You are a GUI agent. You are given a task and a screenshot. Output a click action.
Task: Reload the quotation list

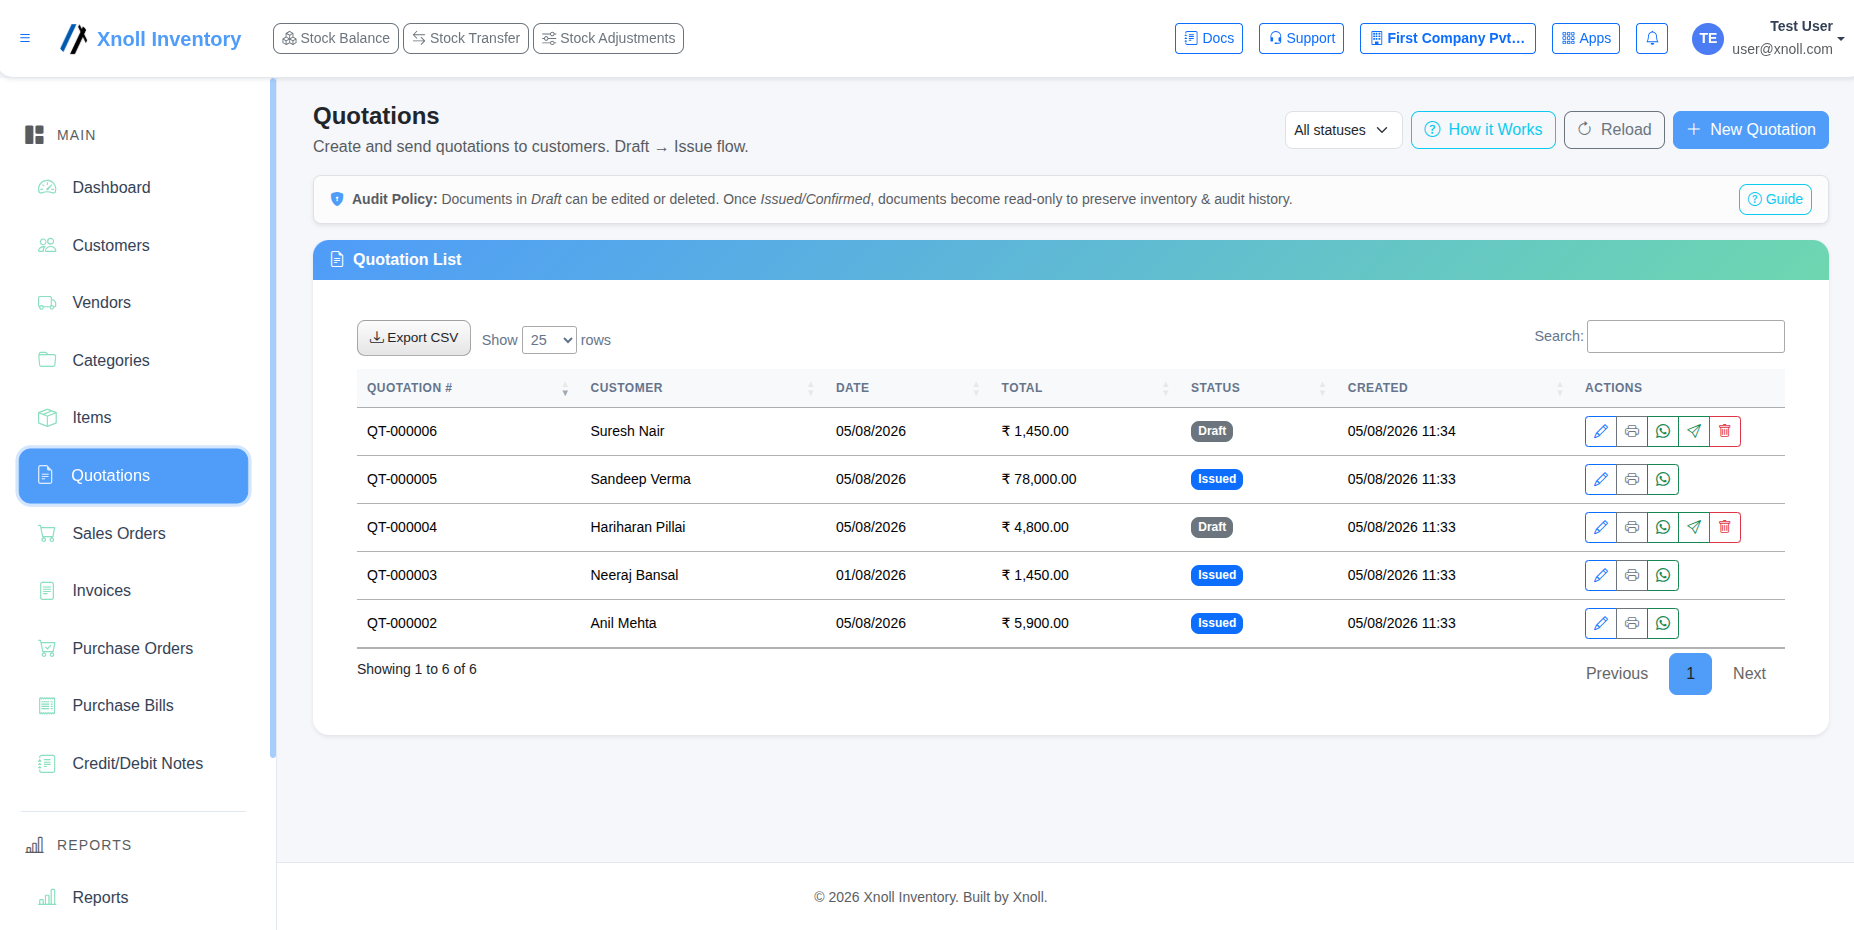[1614, 130]
